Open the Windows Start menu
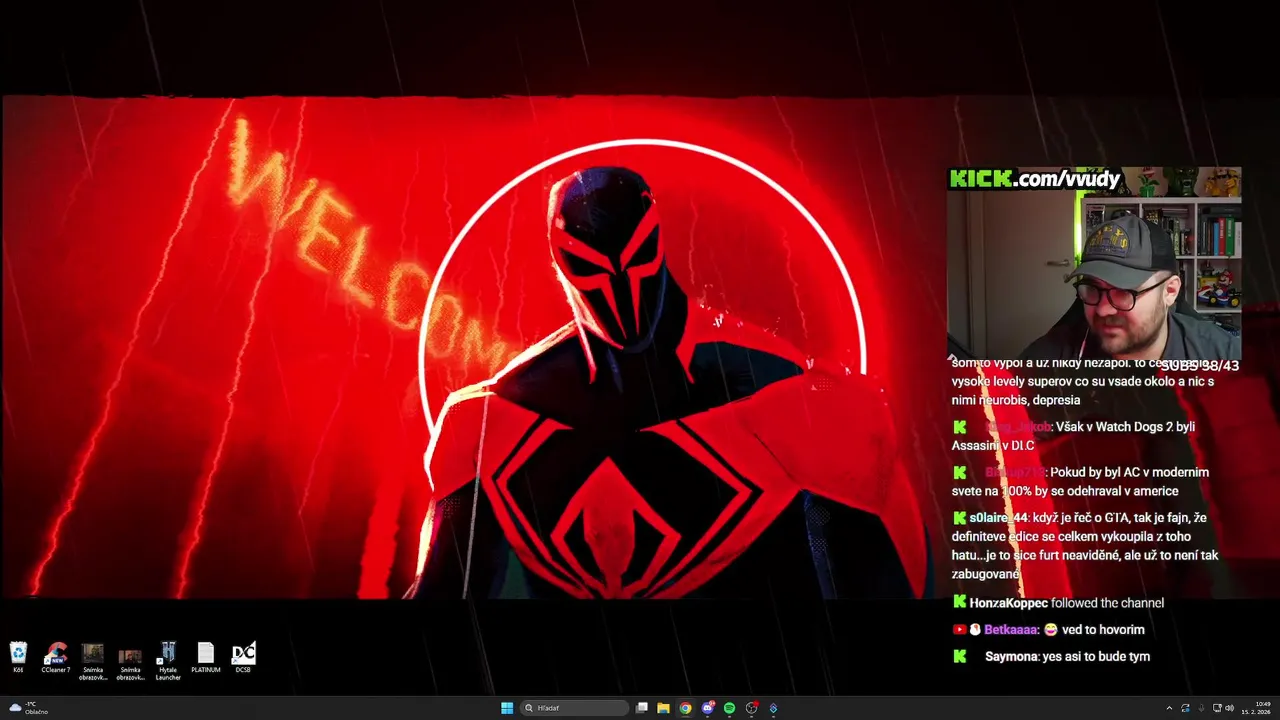 pyautogui.click(x=507, y=708)
